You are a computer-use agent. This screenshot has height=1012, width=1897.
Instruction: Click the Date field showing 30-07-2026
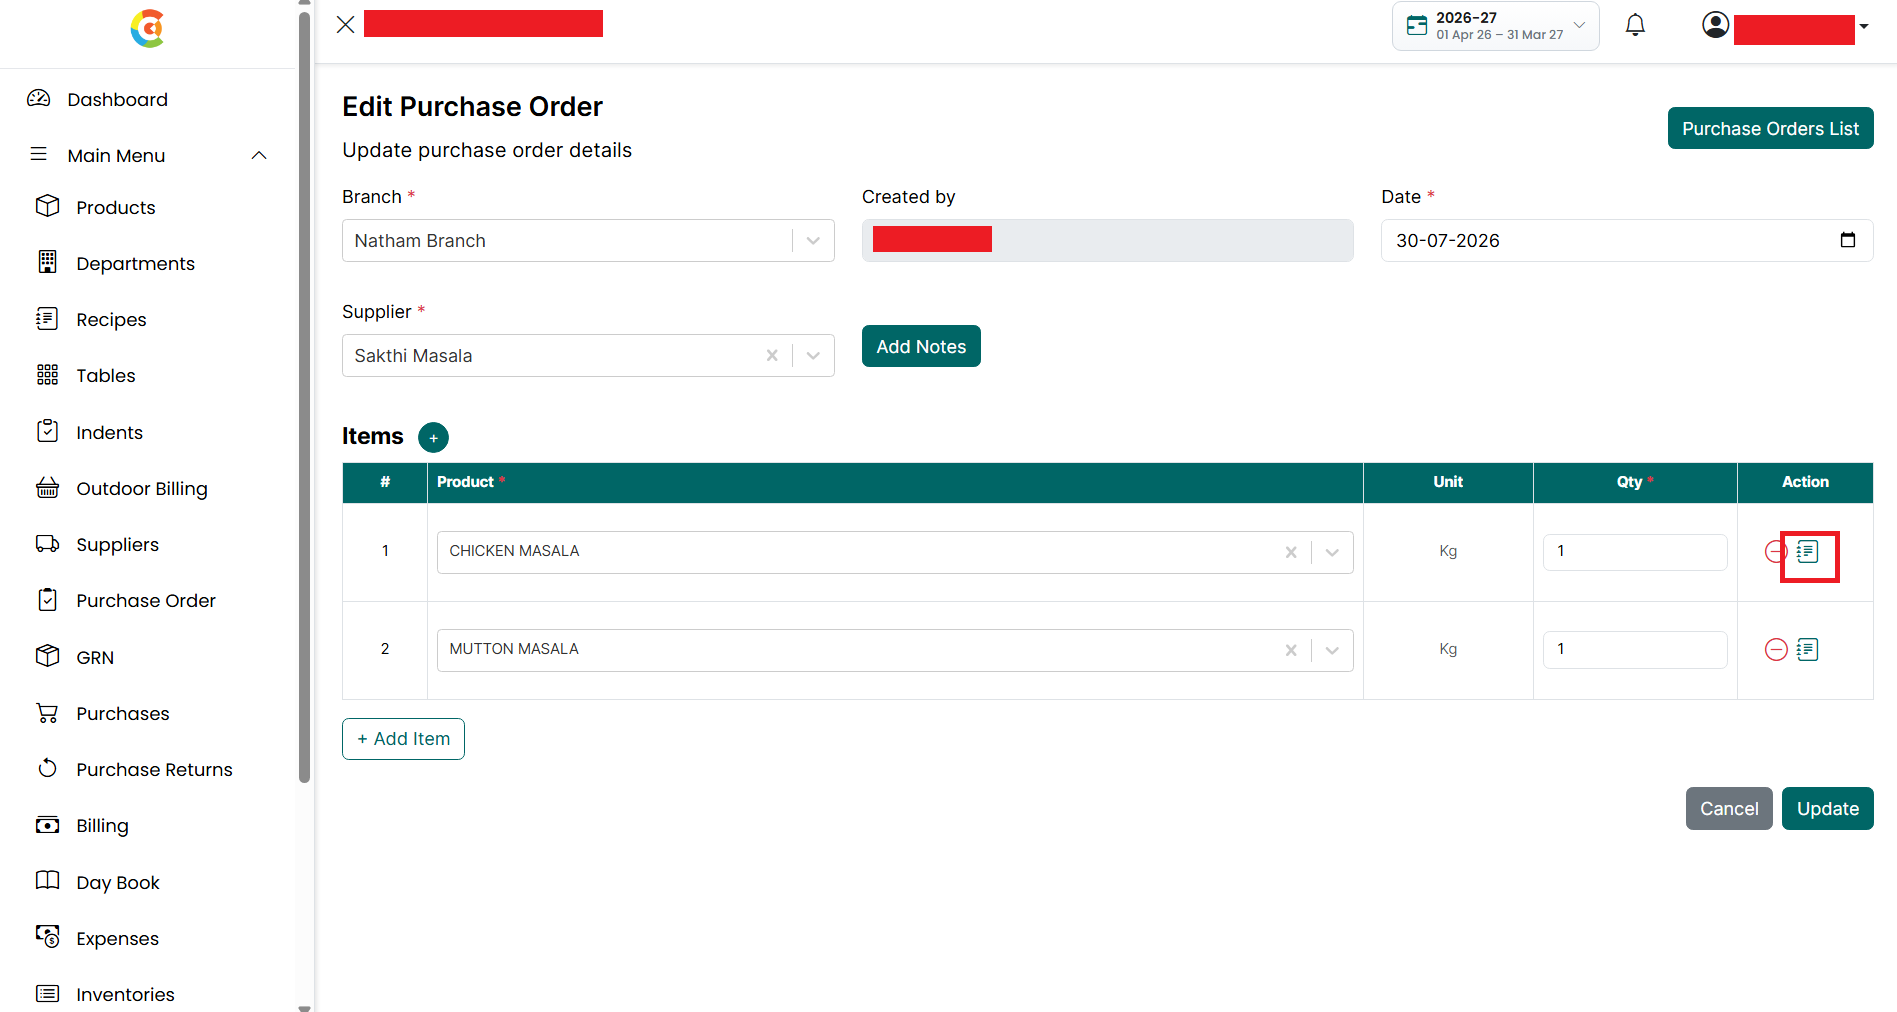(x=1626, y=241)
